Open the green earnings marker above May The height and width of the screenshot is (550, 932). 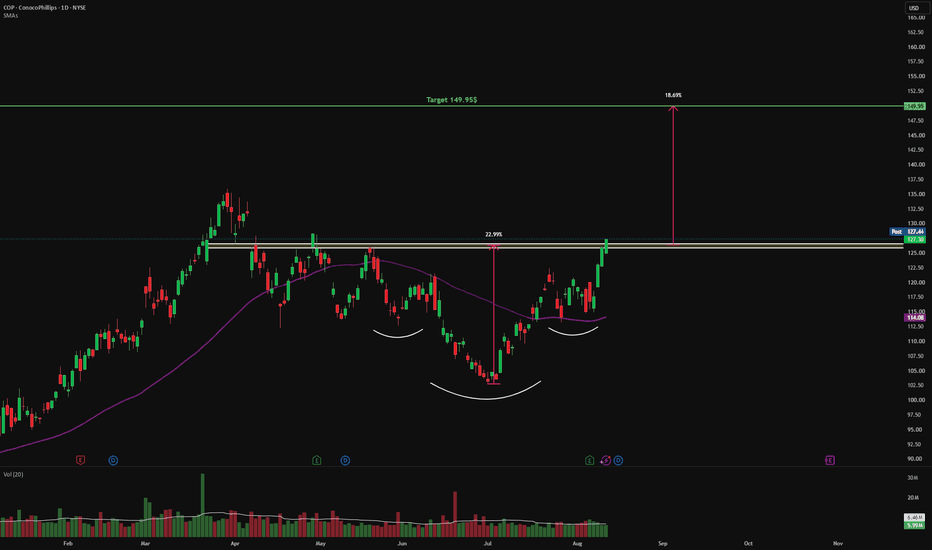(x=317, y=460)
